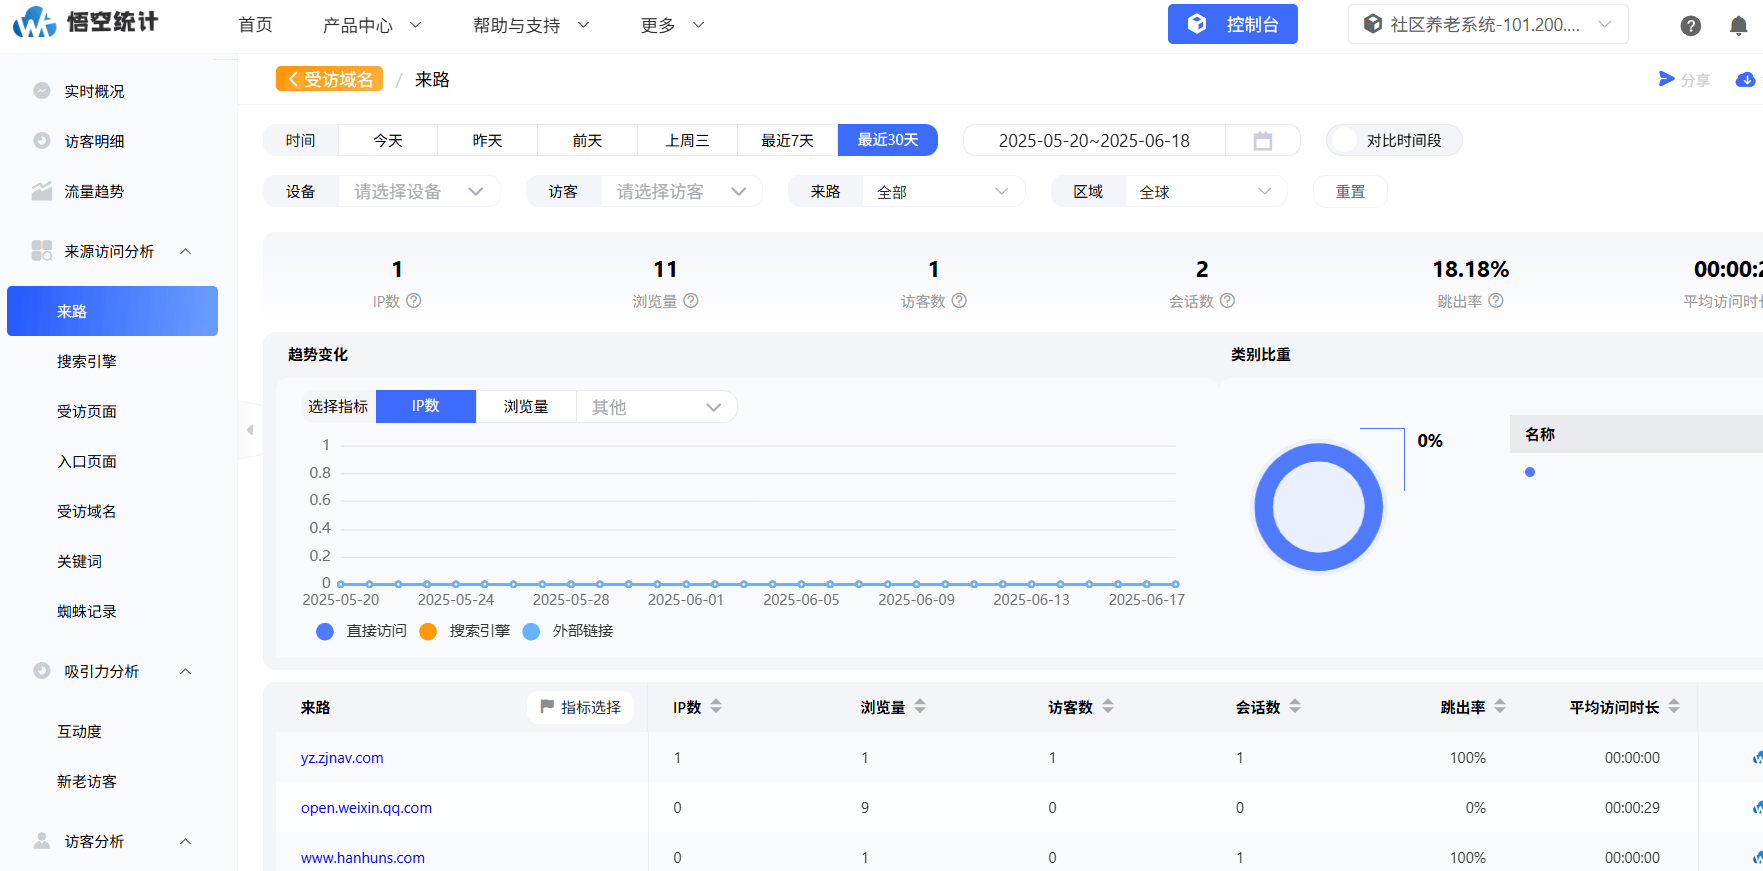Sort by IP数 column arrows
The height and width of the screenshot is (871, 1763).
[716, 706]
